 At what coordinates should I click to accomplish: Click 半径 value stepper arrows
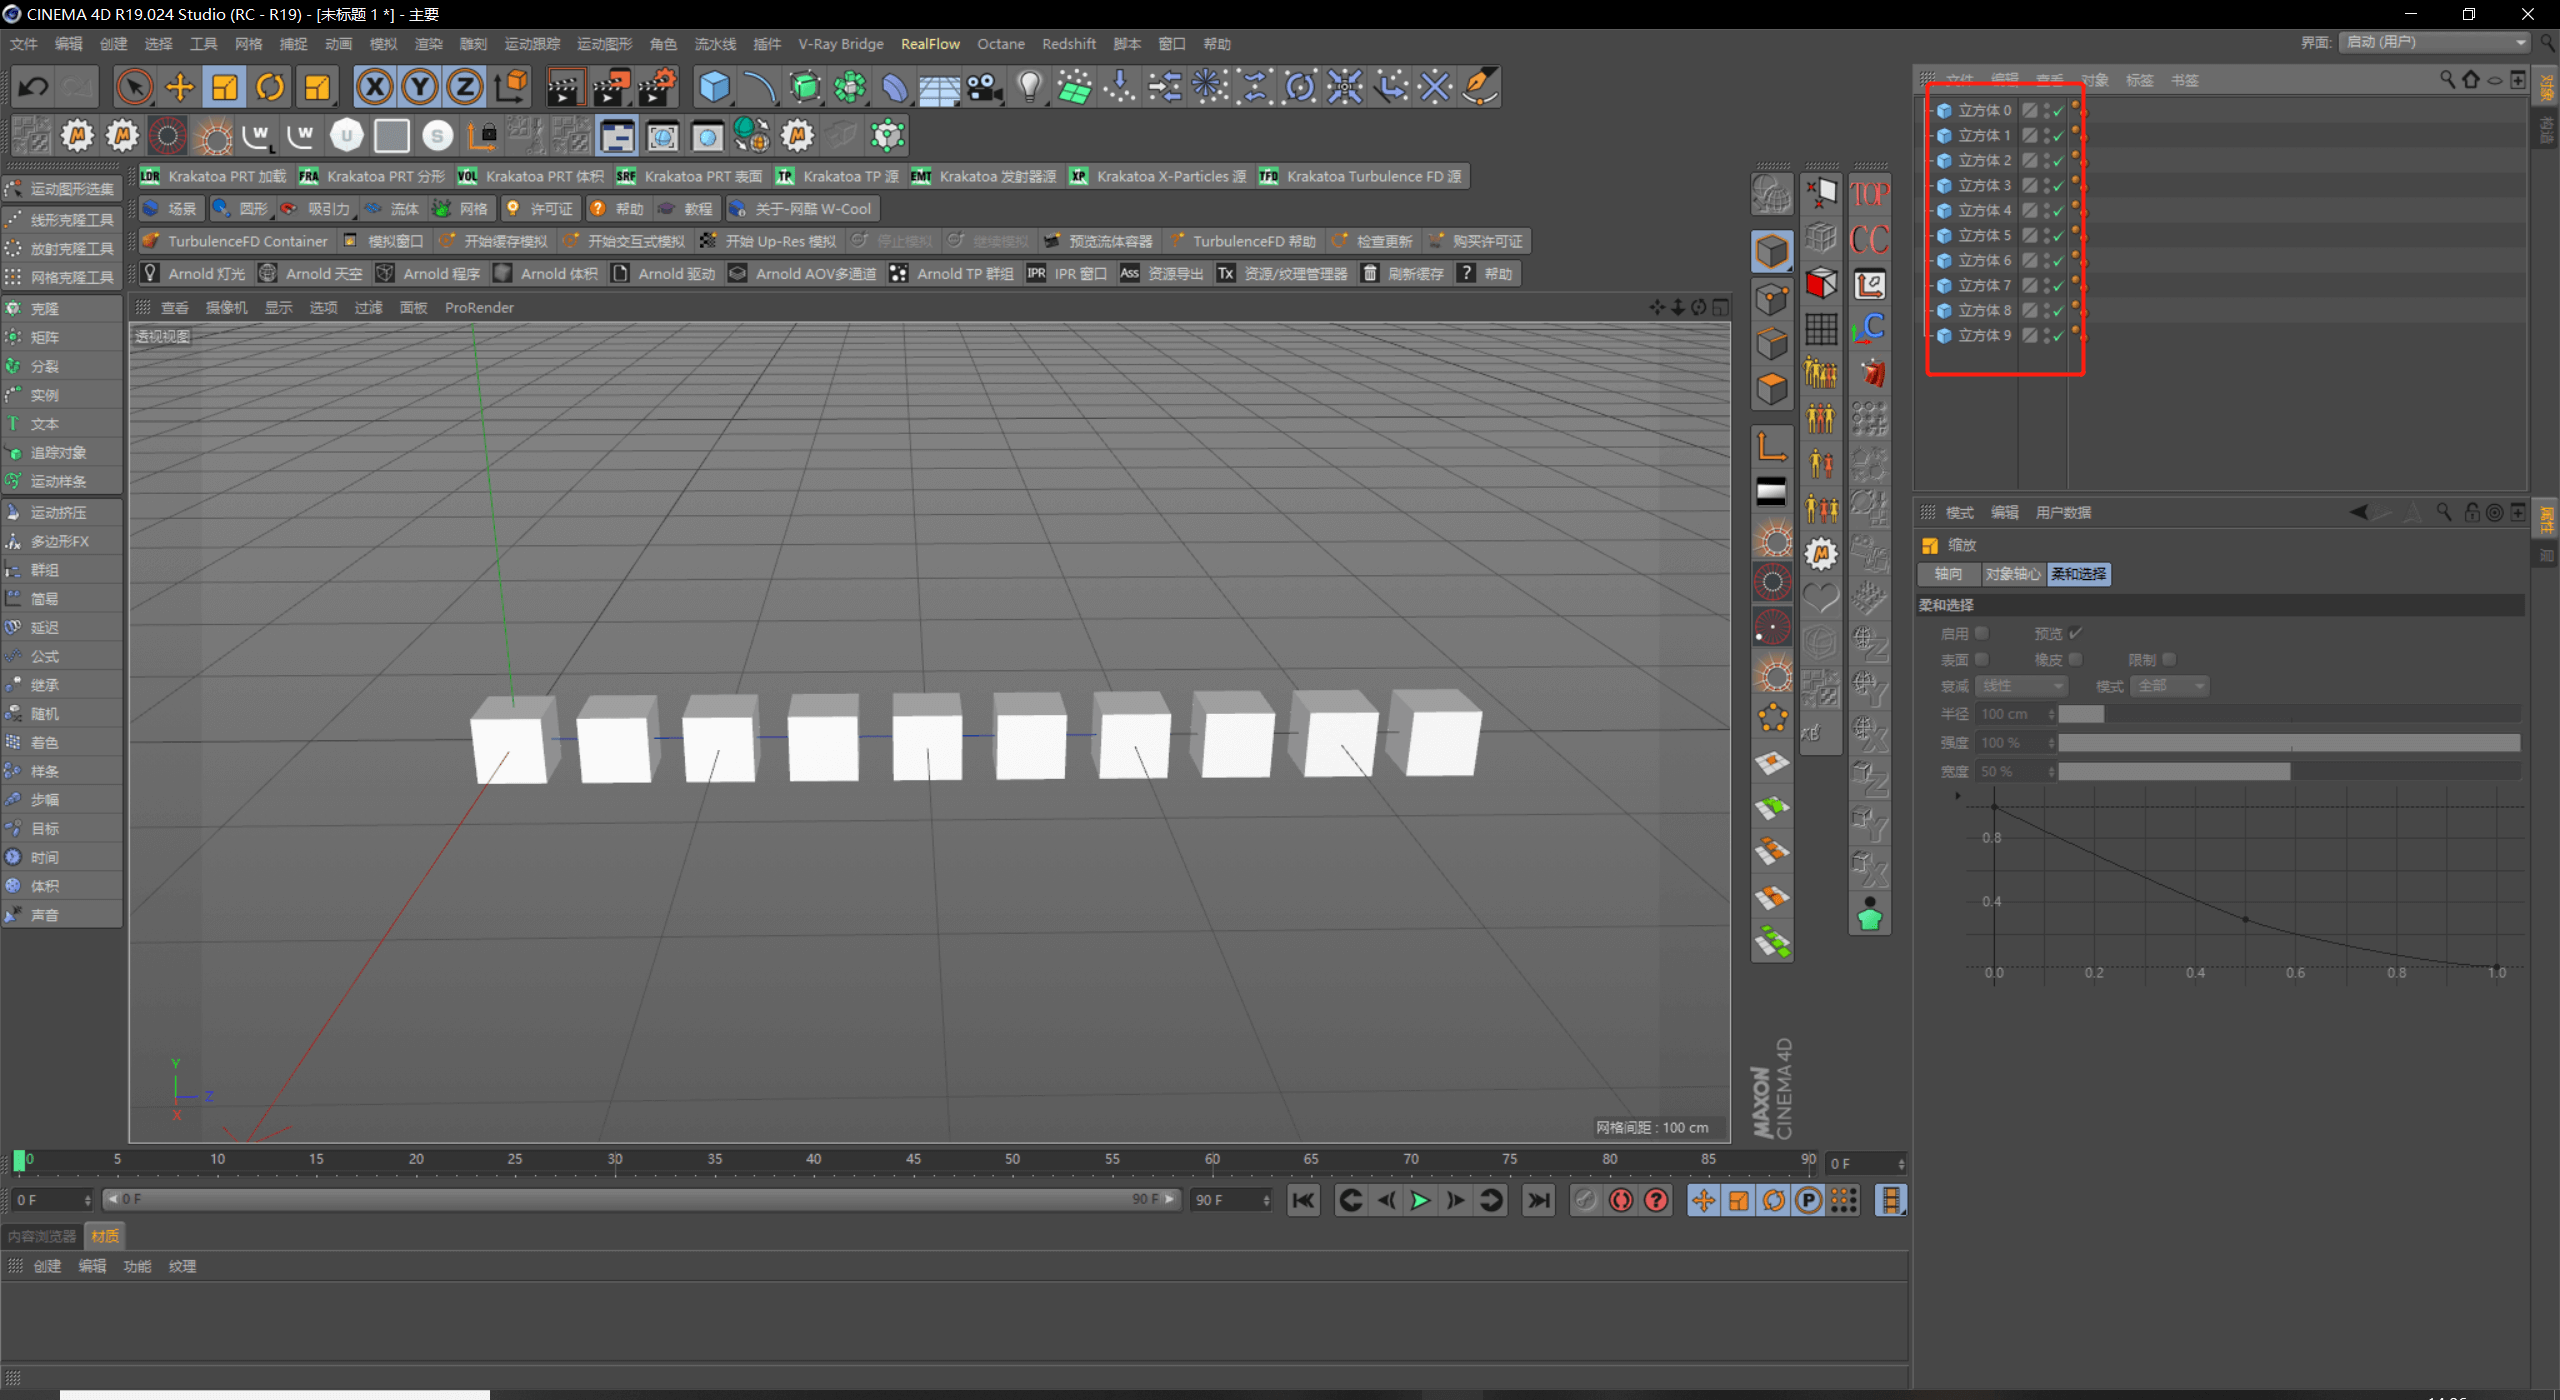pos(2050,714)
